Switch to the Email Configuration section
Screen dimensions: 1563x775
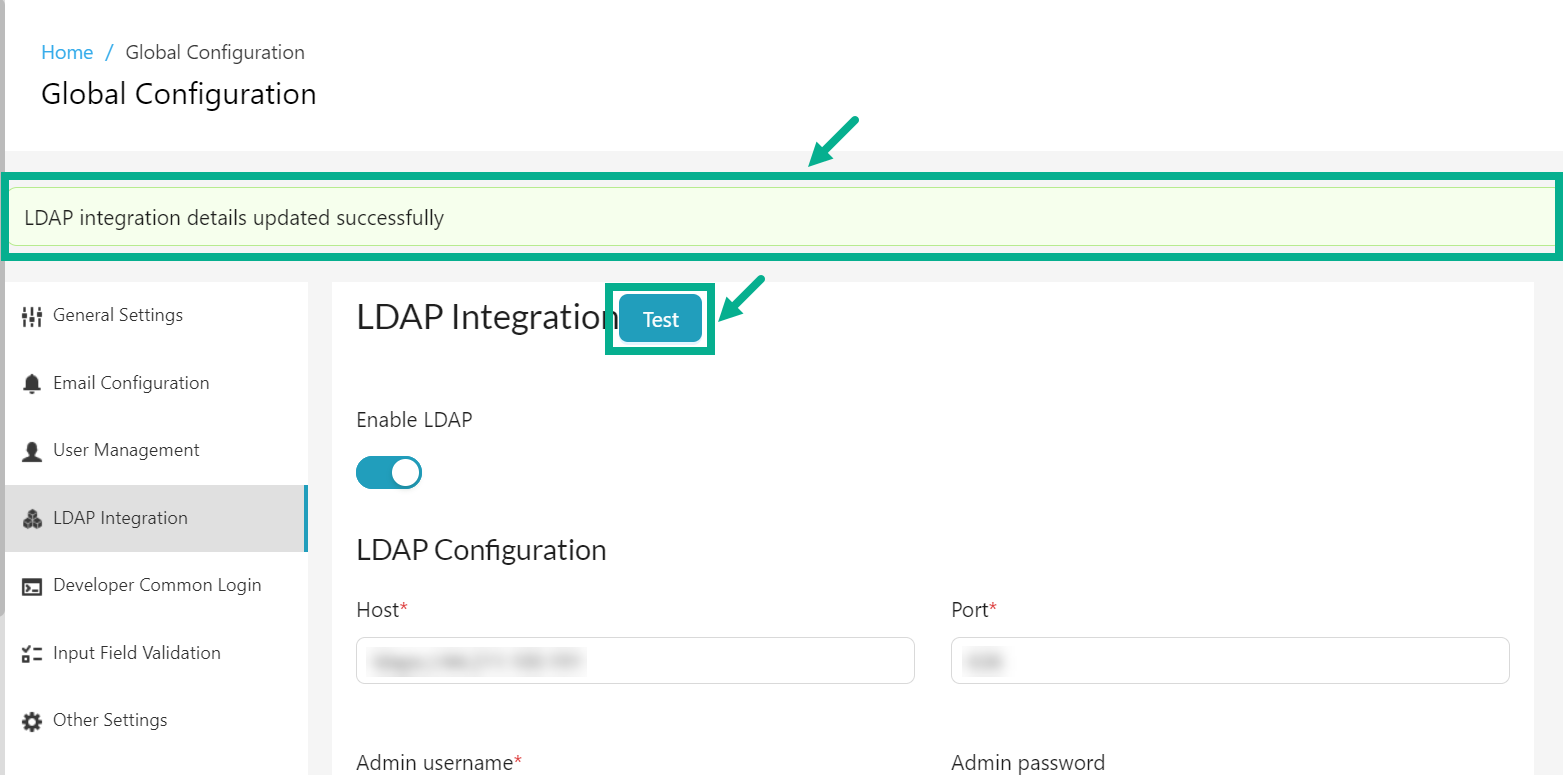[131, 383]
